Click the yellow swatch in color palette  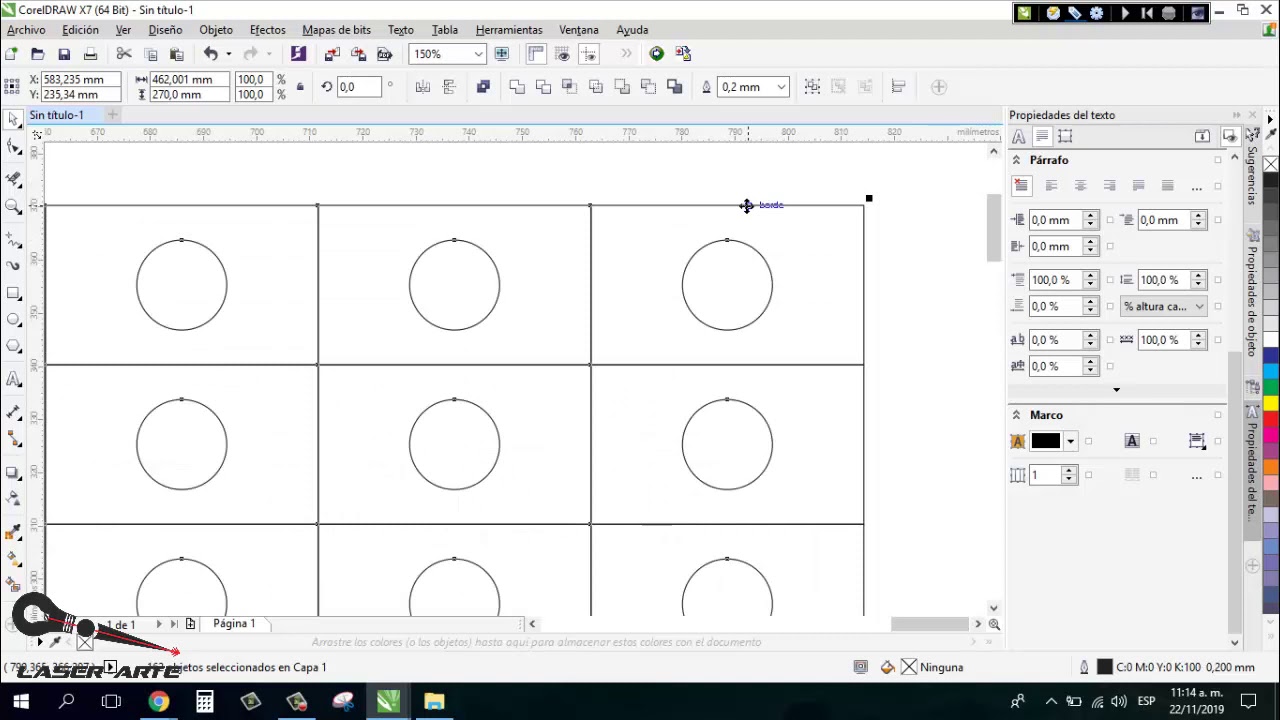pos(1271,402)
